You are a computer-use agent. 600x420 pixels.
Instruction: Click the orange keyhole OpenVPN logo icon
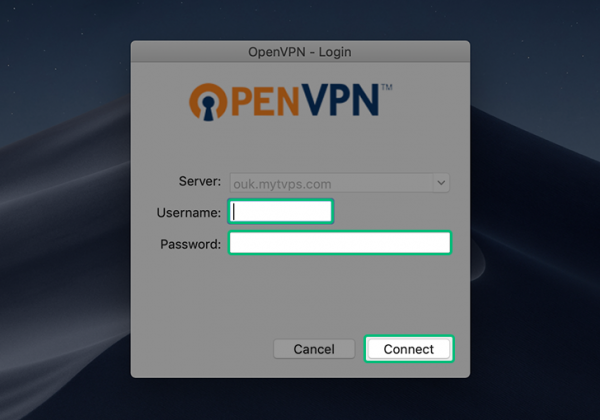(208, 102)
